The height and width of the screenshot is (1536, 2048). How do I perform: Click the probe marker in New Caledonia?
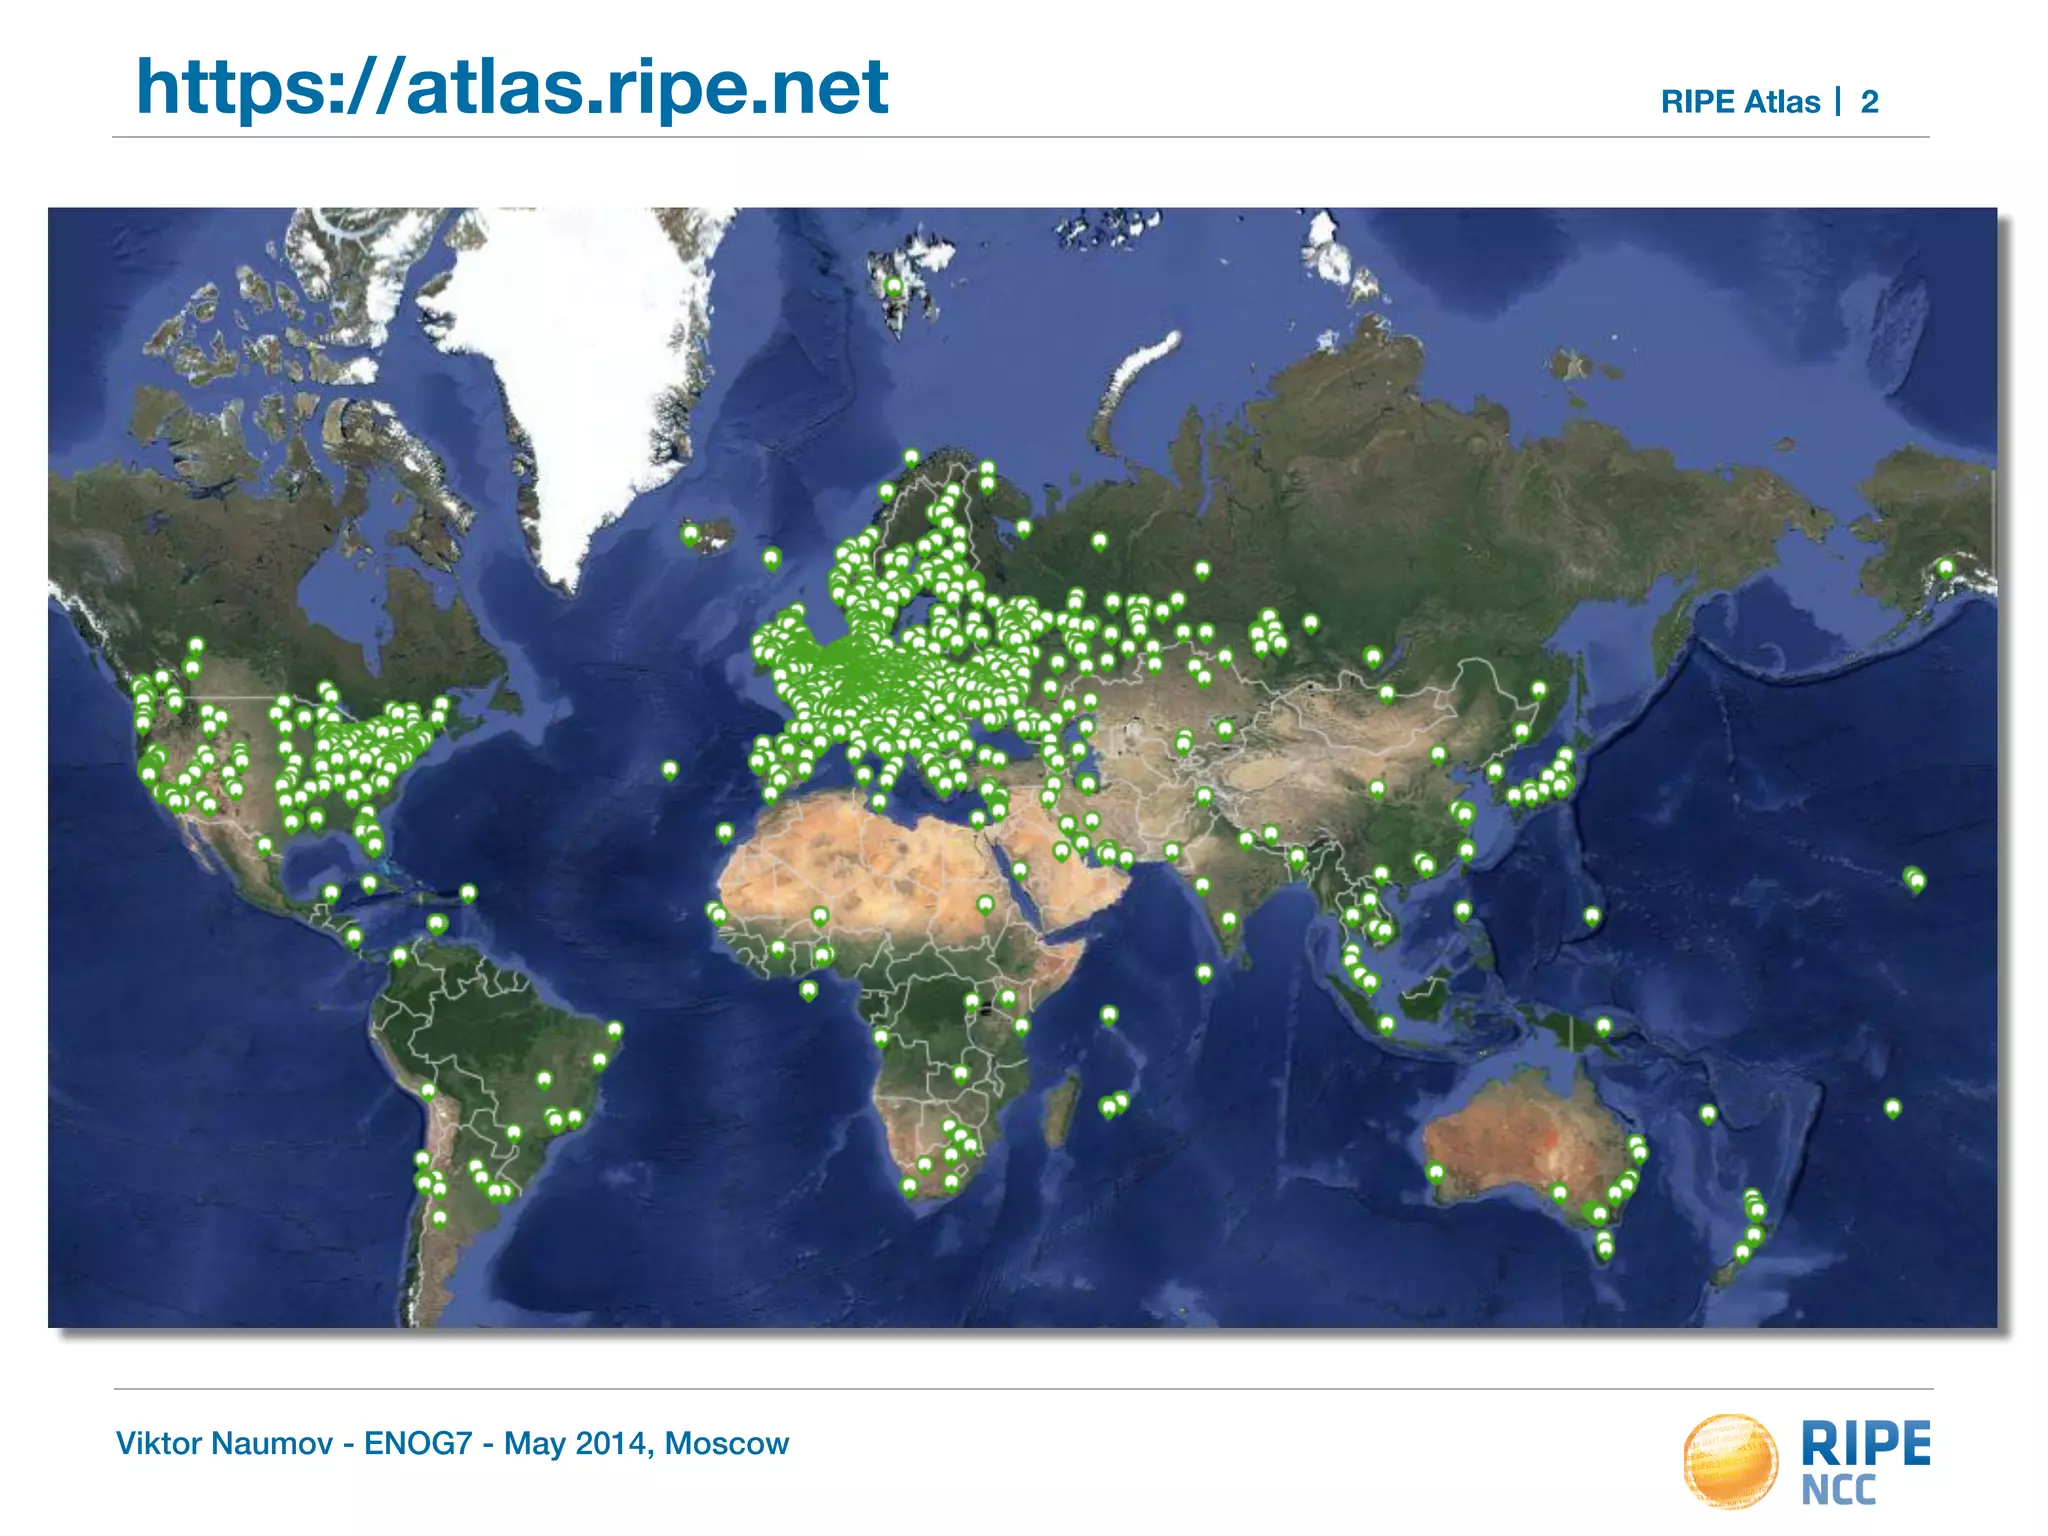[1708, 1113]
